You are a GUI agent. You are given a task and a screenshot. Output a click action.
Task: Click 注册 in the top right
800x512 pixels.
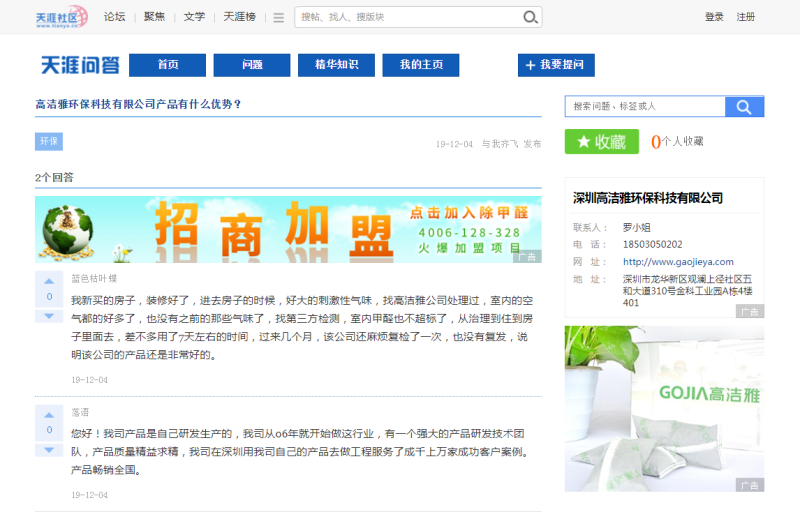[x=745, y=17]
